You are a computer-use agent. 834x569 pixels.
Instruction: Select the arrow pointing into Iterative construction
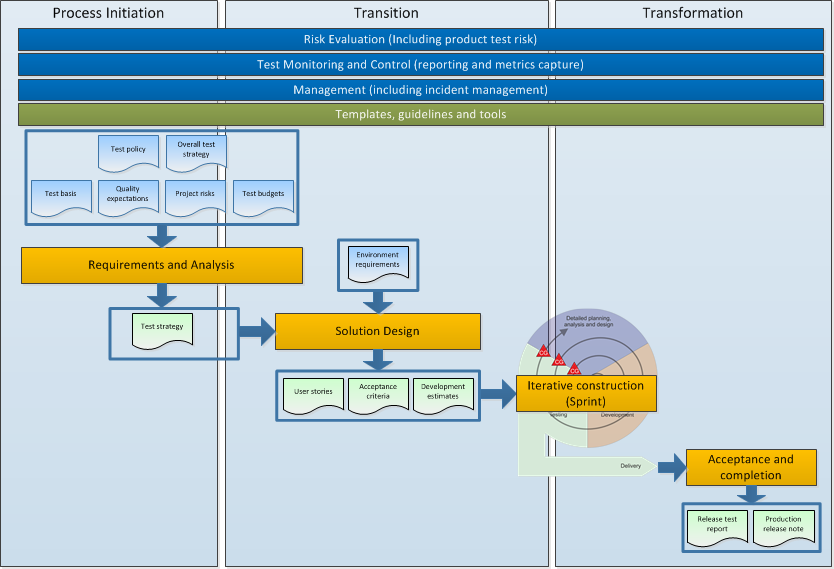498,394
